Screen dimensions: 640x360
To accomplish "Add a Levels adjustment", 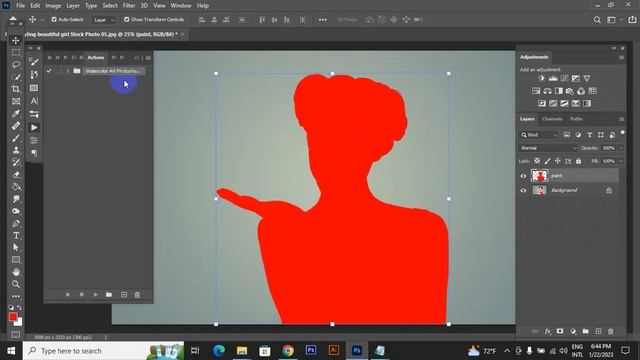I will tap(553, 78).
